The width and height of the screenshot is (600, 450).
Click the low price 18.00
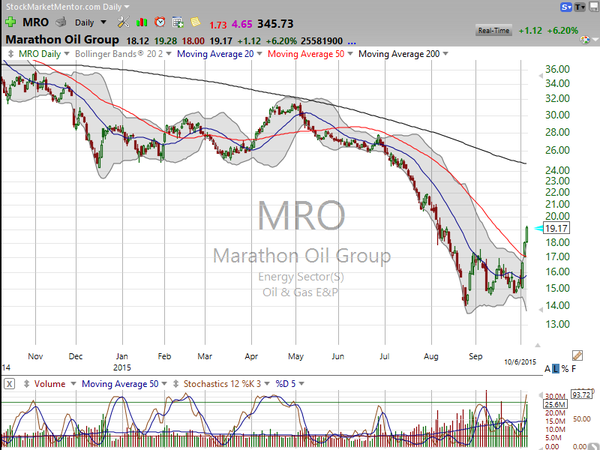pos(193,41)
